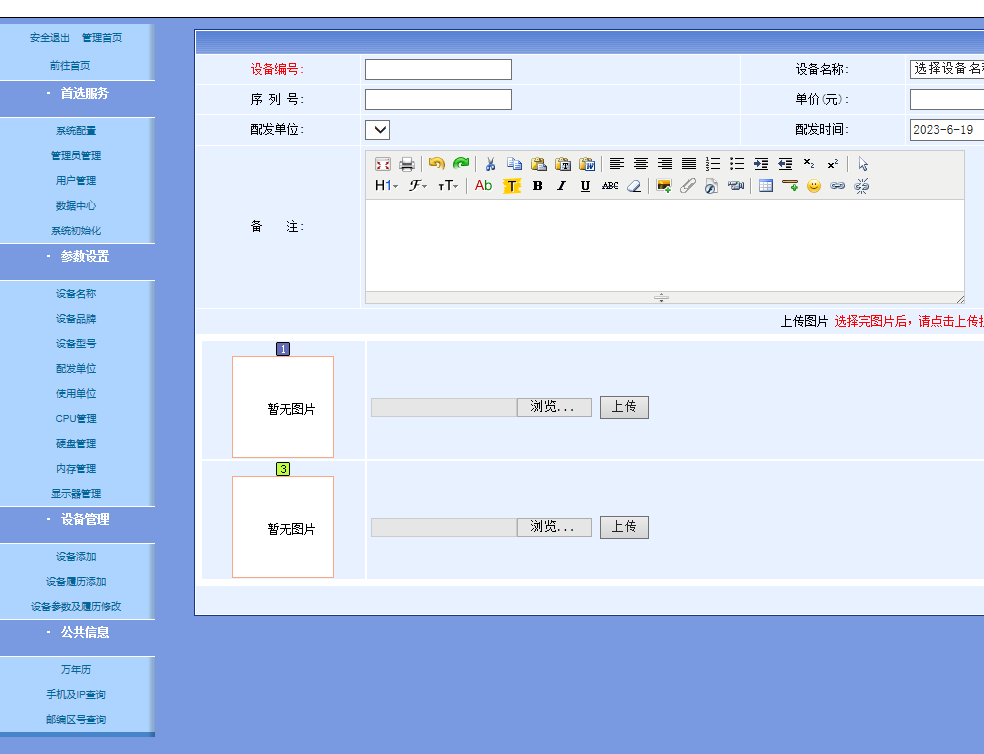Open 系统配置 in sidebar
Viewport: 984px width, 754px height.
pos(76,131)
